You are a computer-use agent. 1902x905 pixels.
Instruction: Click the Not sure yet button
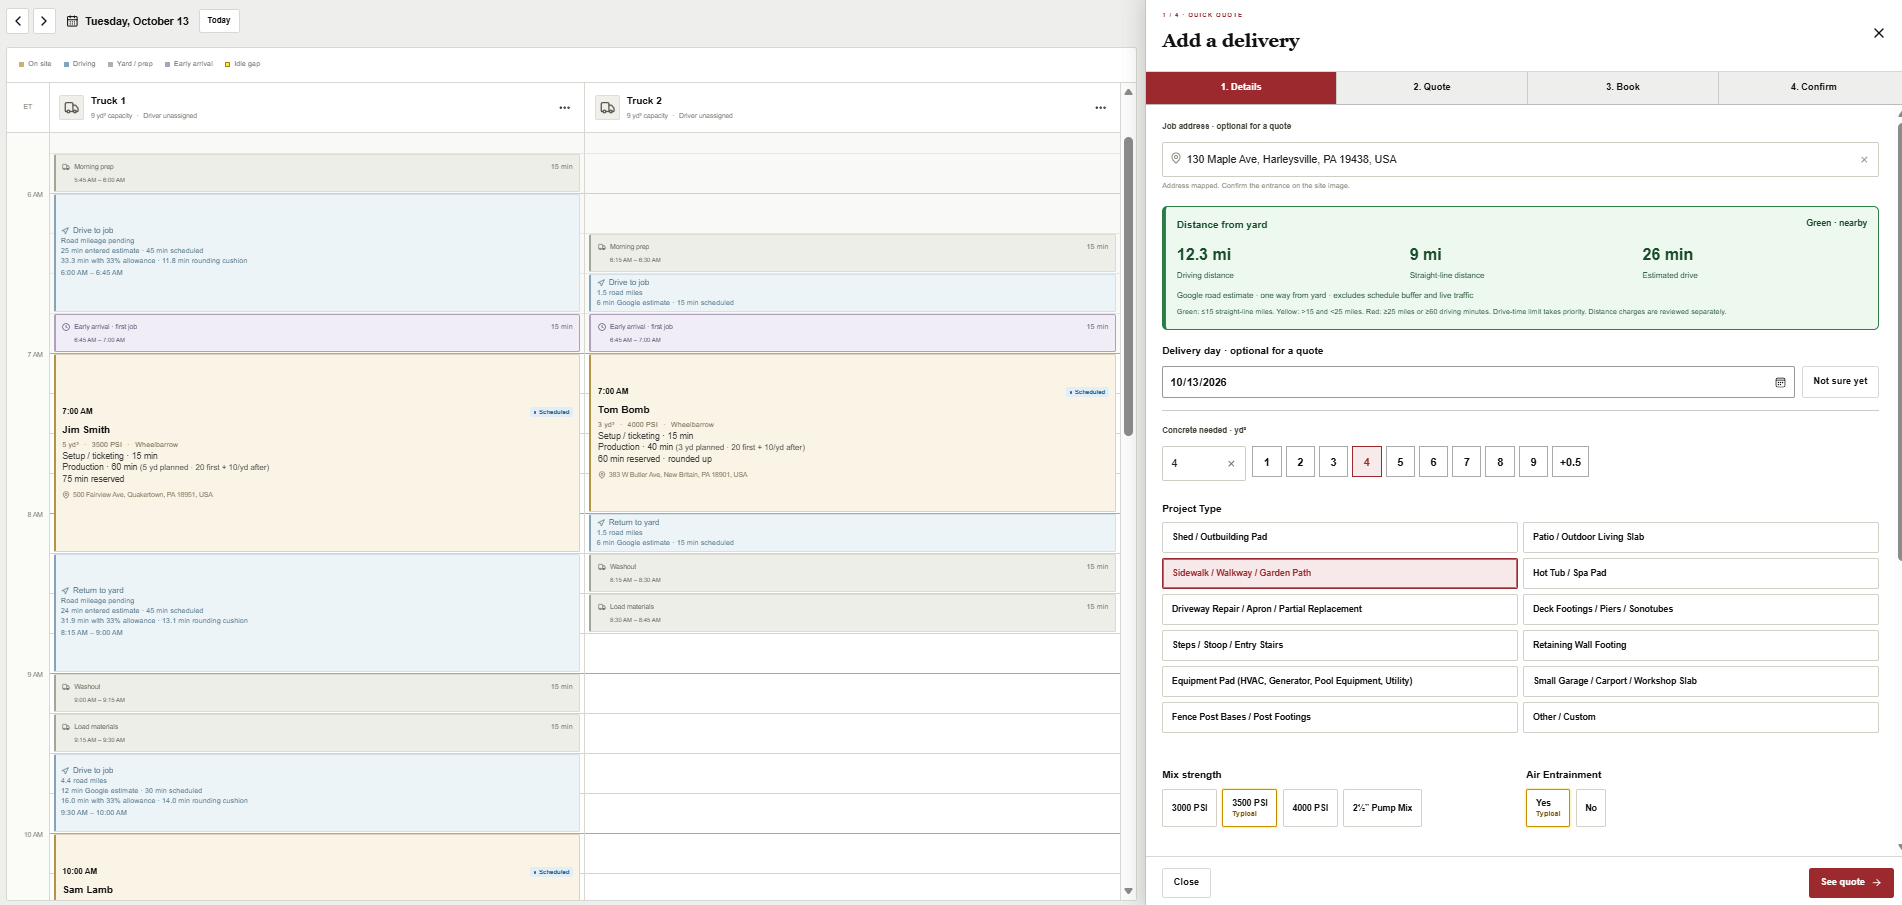tap(1840, 381)
